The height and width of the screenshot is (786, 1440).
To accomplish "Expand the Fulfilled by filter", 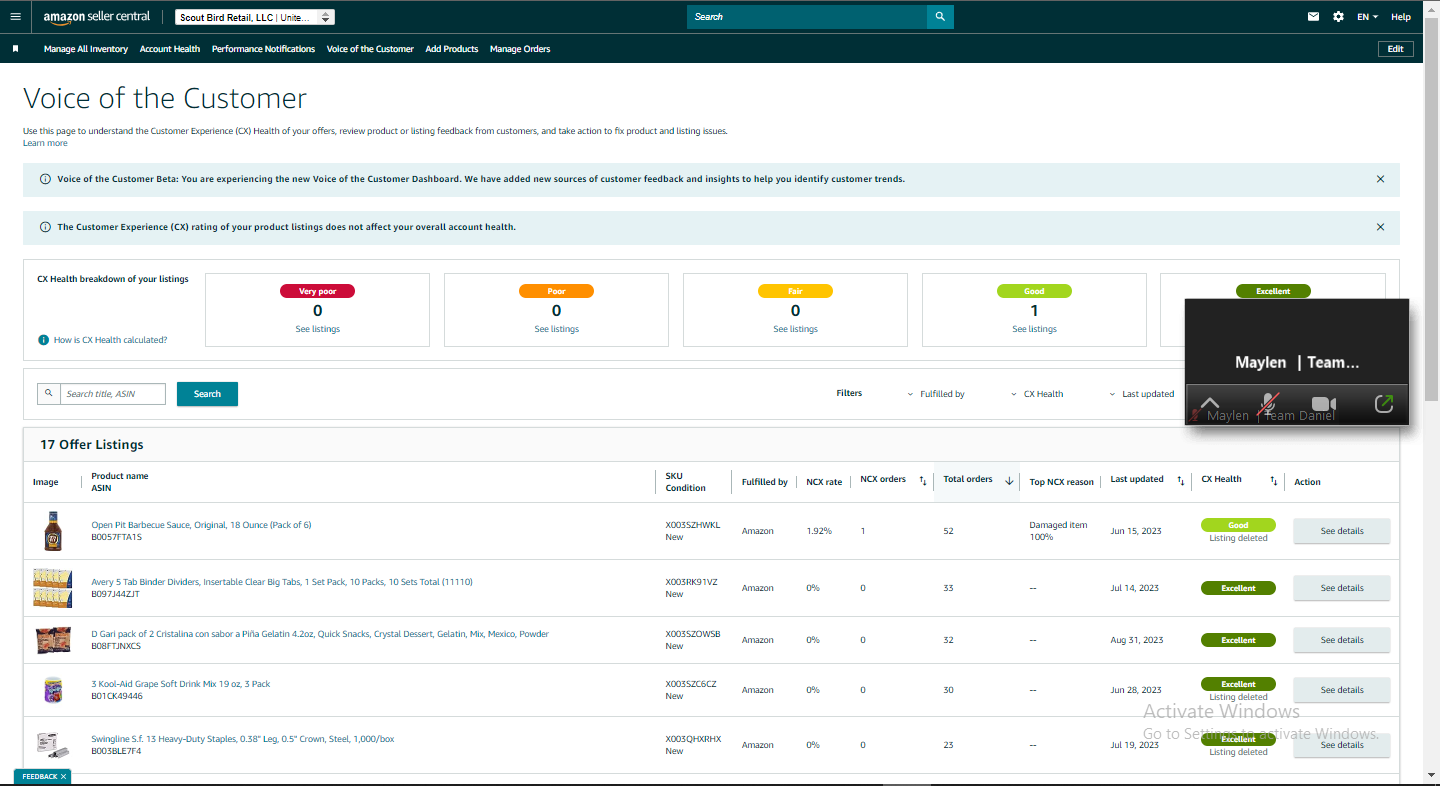I will click(x=936, y=394).
